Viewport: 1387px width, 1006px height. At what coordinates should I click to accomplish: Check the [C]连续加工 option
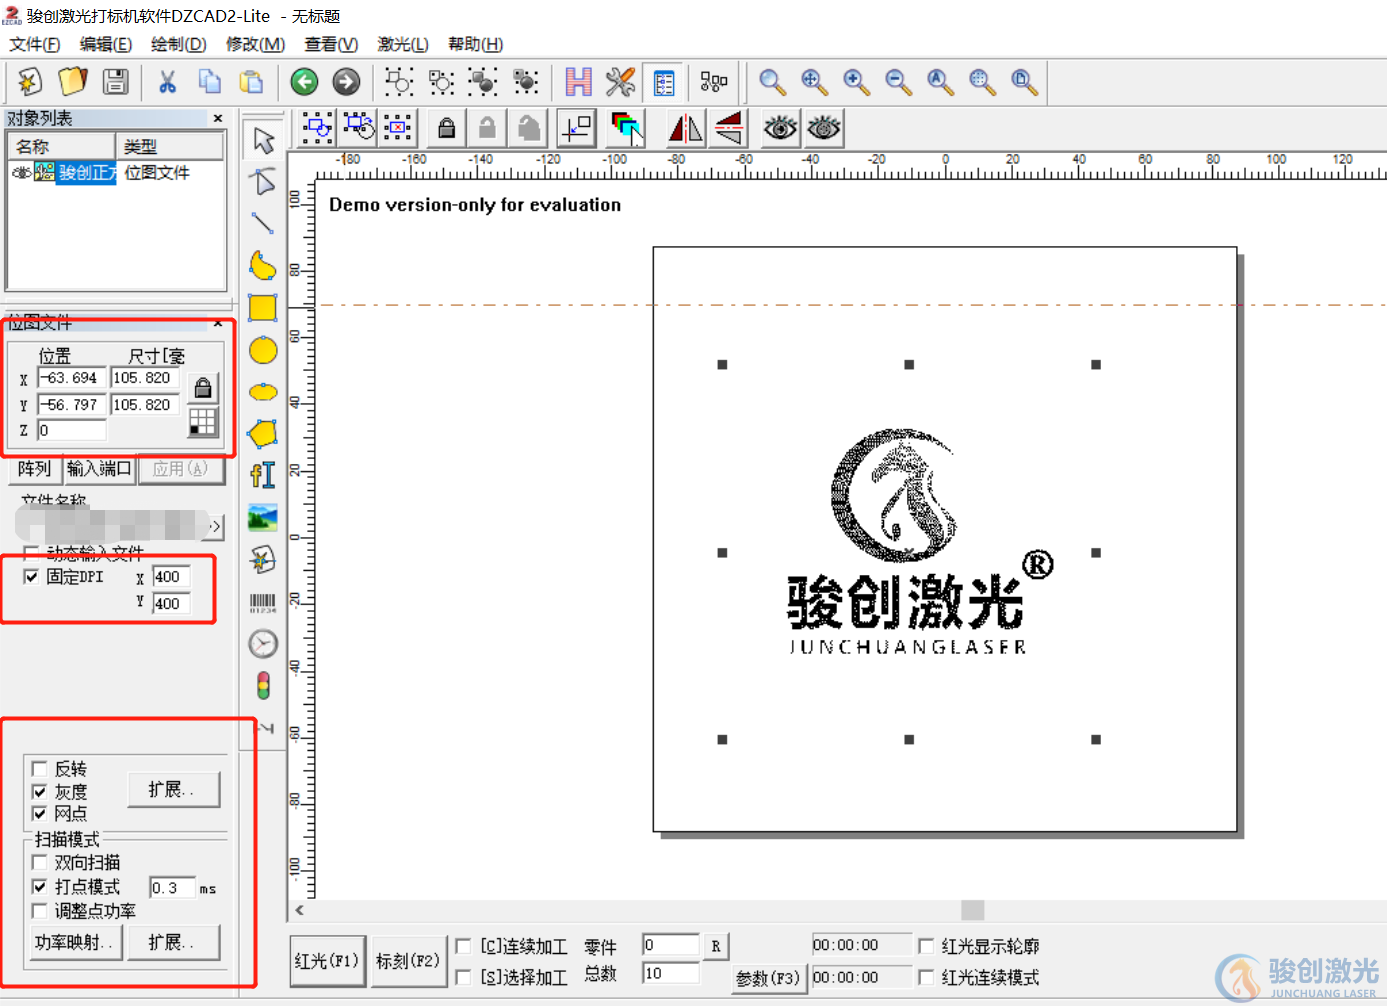coord(463,946)
